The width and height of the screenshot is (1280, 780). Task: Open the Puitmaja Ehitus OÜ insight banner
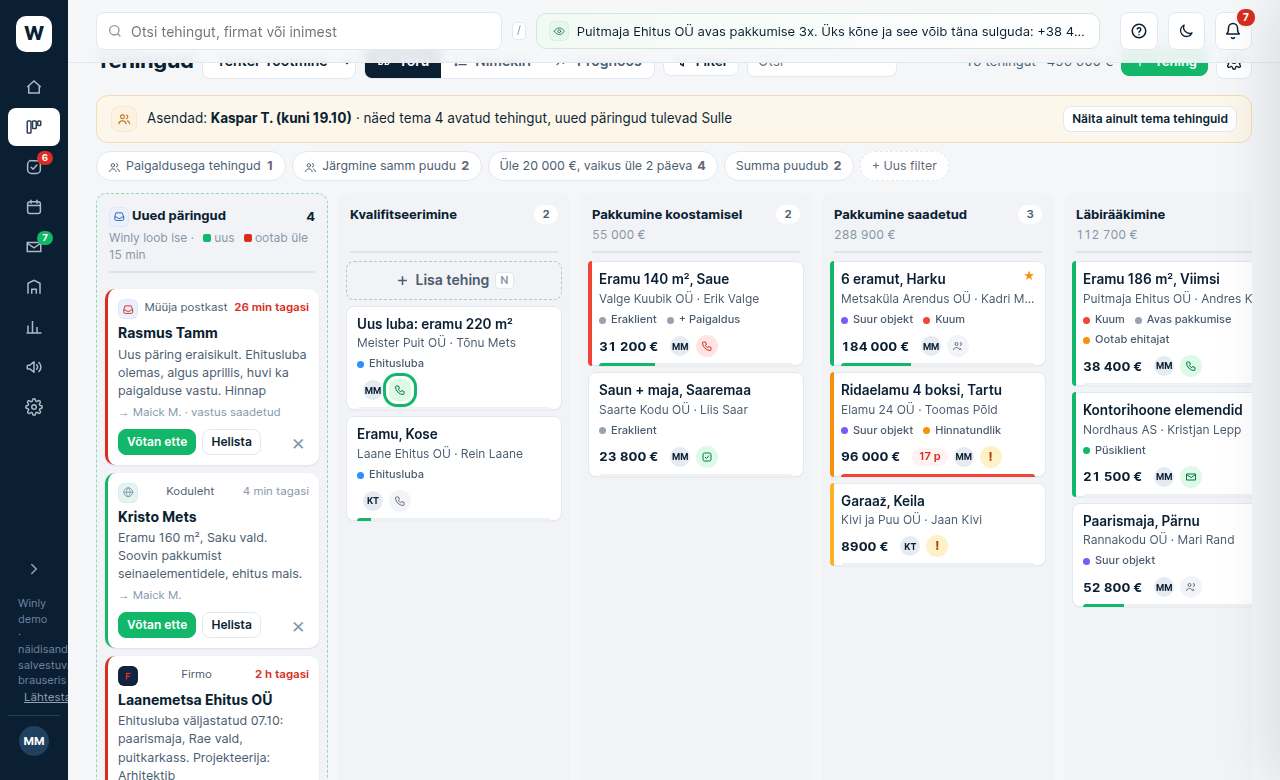[818, 31]
